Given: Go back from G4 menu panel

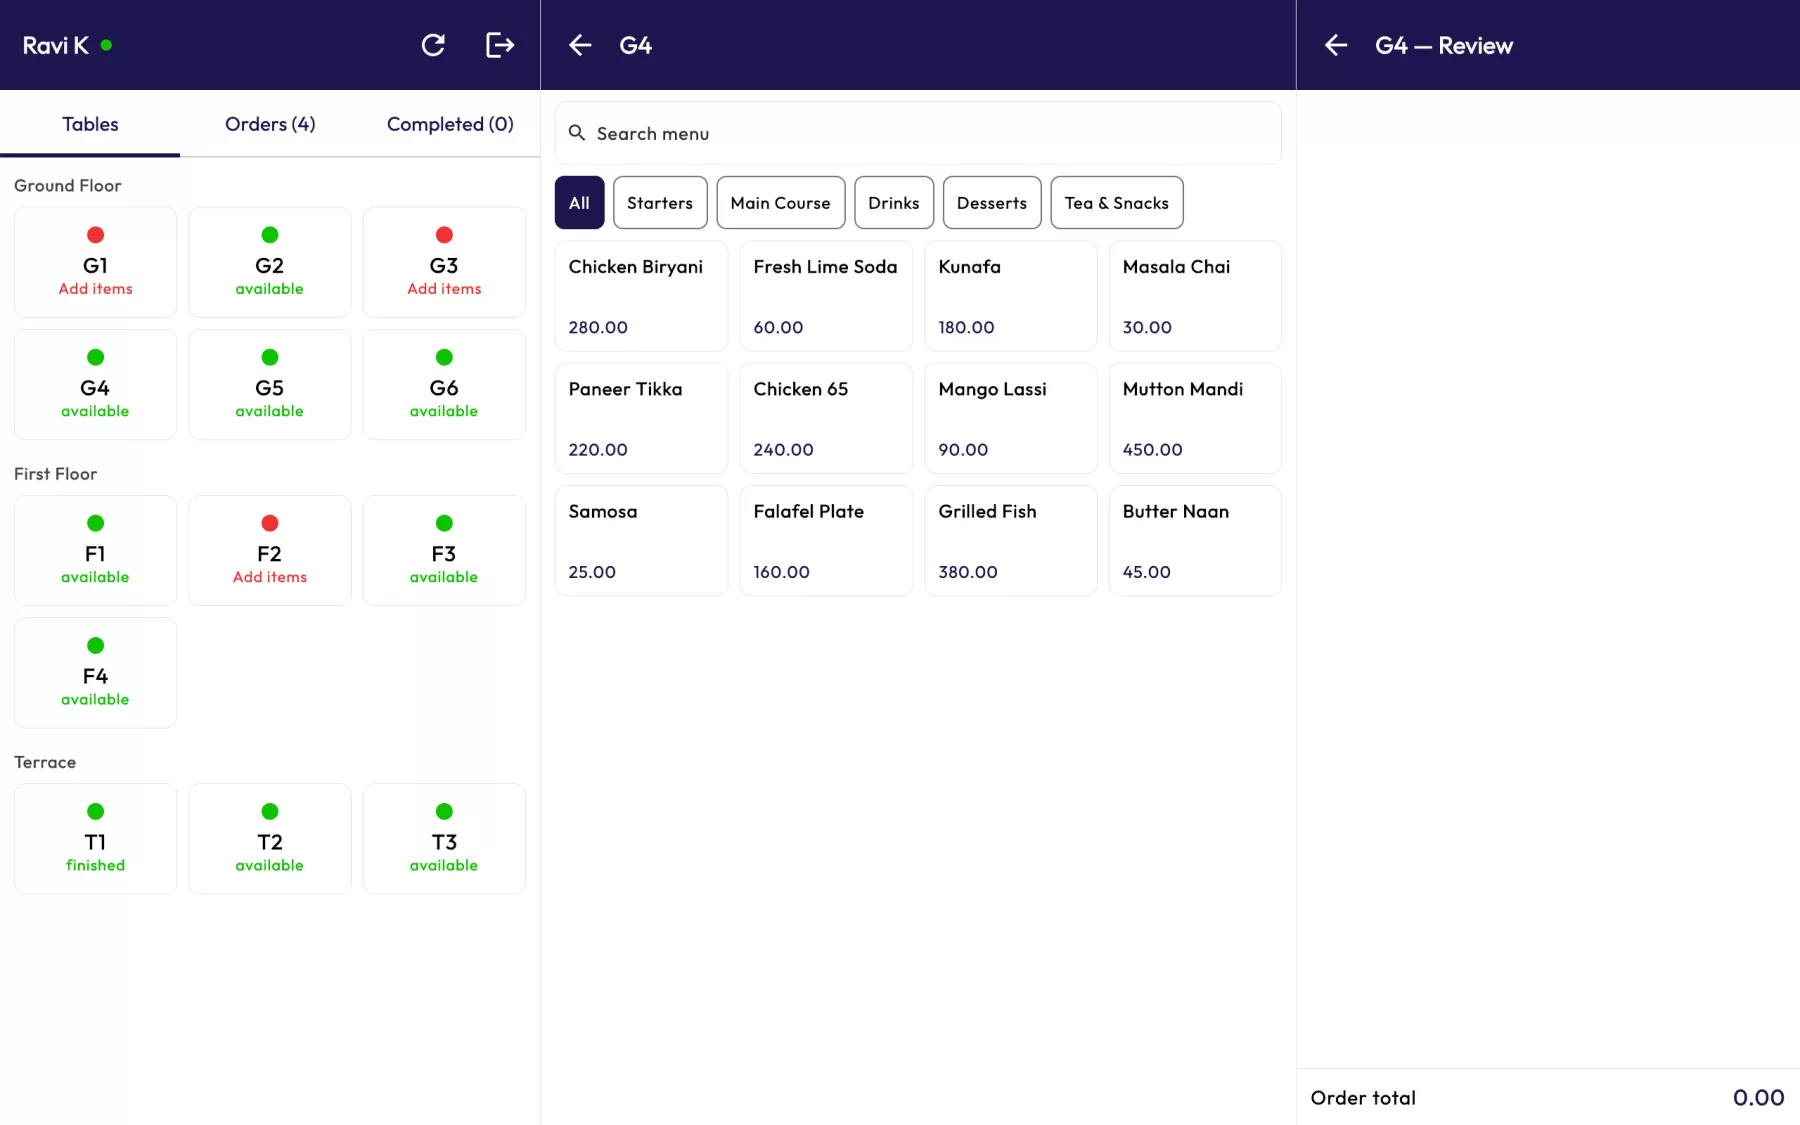Looking at the screenshot, I should pyautogui.click(x=580, y=45).
